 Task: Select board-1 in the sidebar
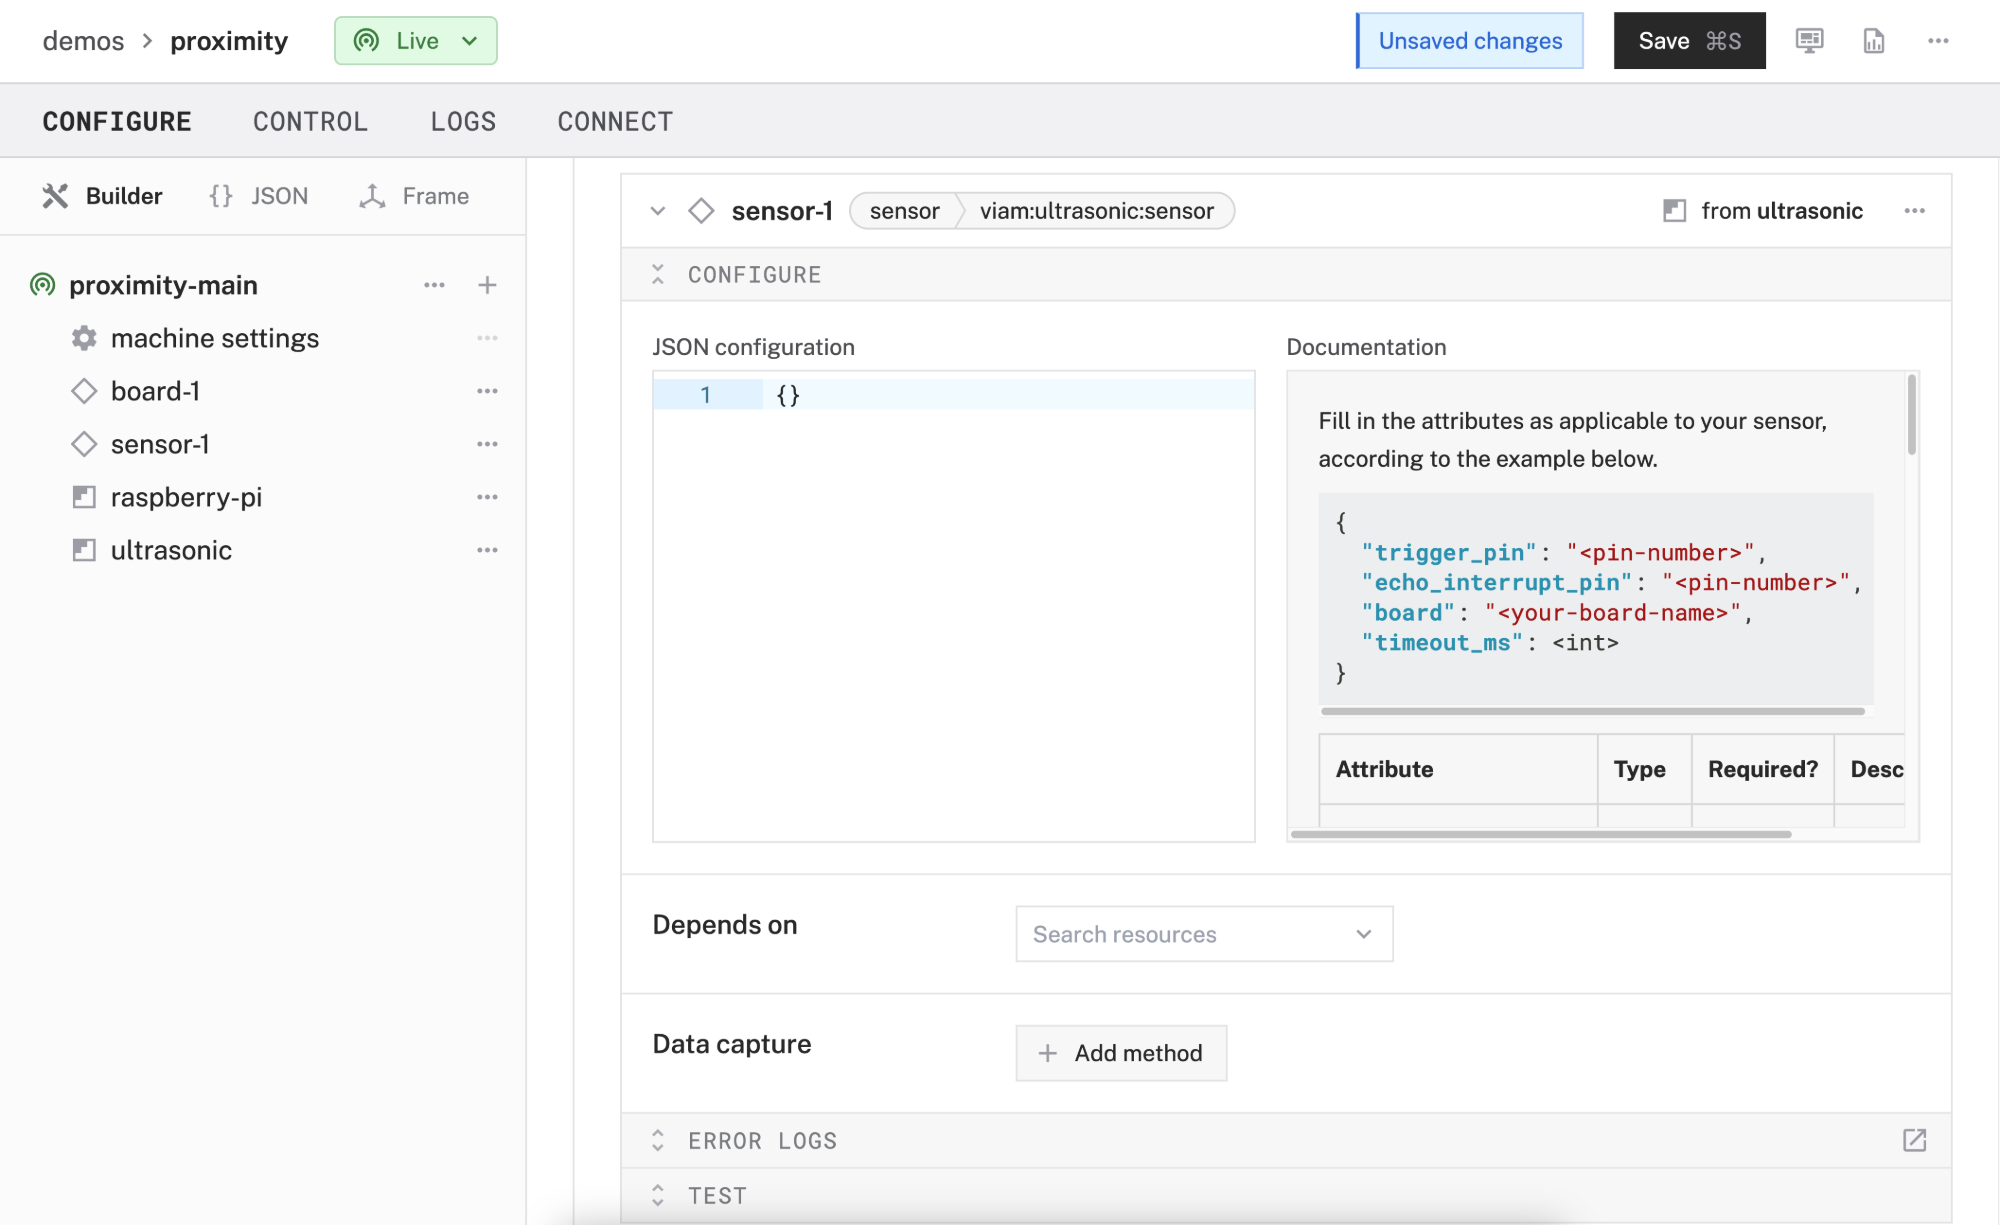(155, 391)
